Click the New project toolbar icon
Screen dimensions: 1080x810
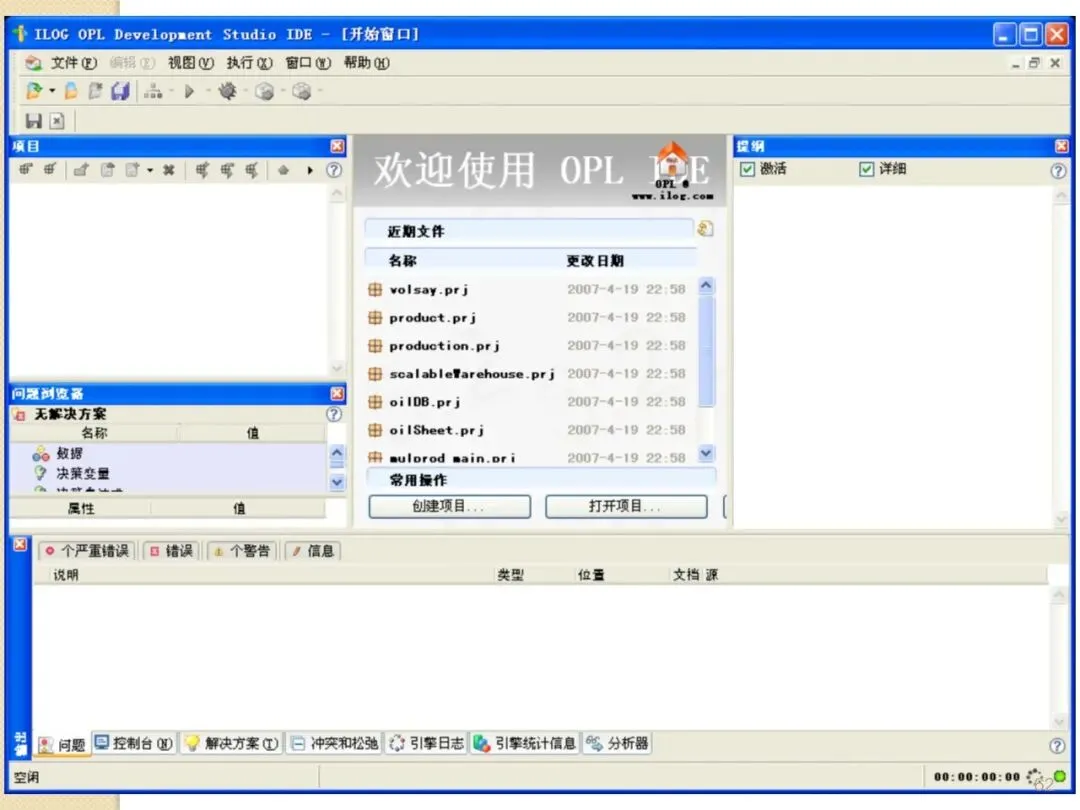click(x=33, y=90)
